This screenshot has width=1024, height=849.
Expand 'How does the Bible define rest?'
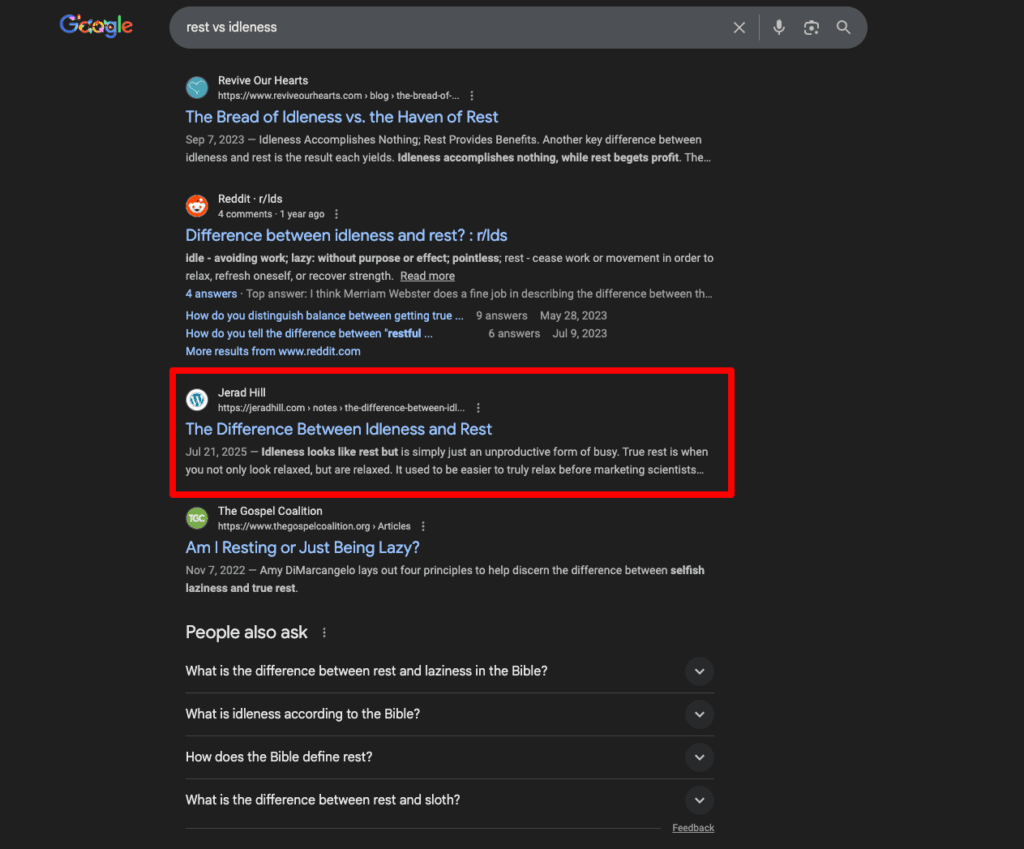pyautogui.click(x=699, y=757)
